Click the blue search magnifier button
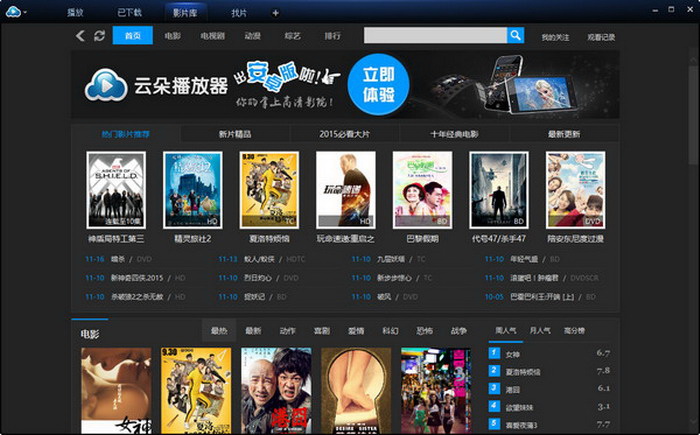The width and height of the screenshot is (700, 435). [x=515, y=36]
